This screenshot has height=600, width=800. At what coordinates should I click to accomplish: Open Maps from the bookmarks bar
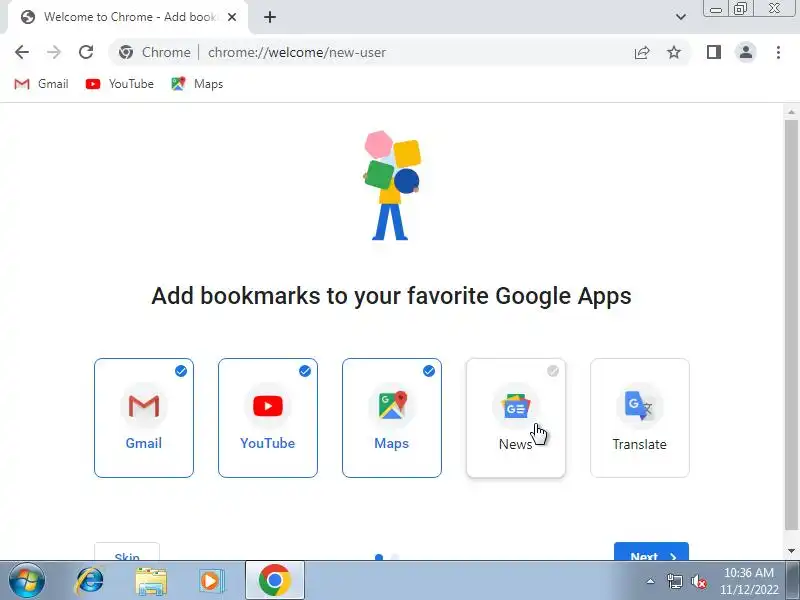coord(197,84)
